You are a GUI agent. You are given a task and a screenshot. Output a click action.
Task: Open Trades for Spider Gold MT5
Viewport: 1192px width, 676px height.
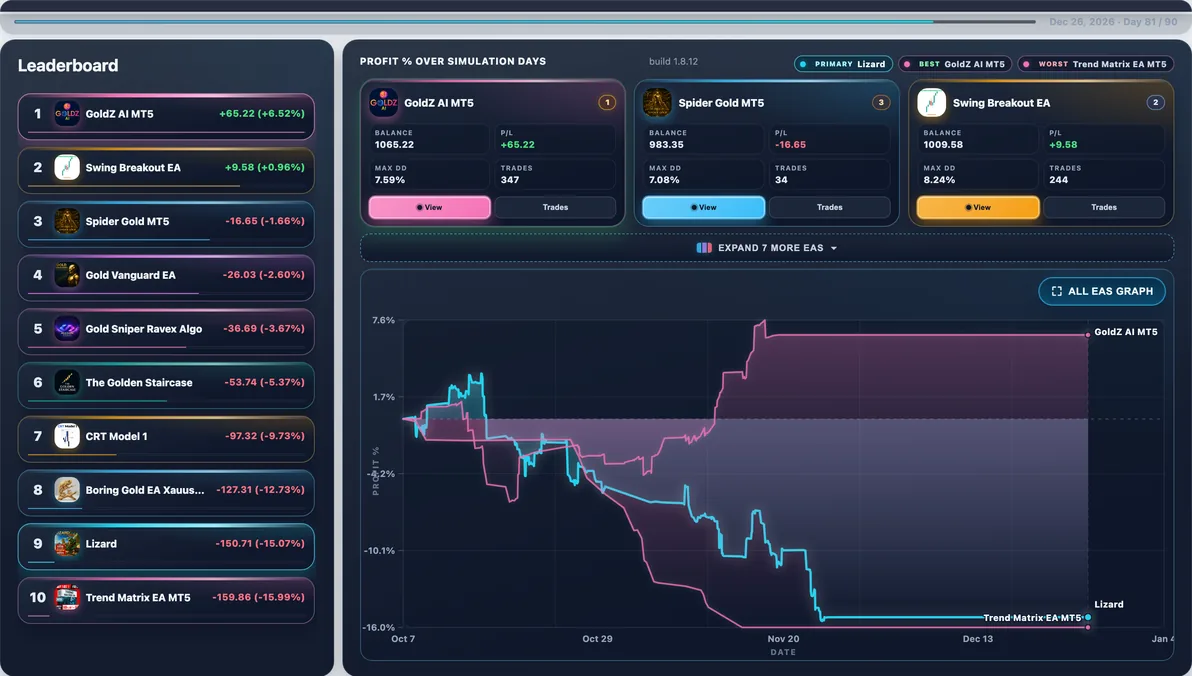(x=829, y=208)
